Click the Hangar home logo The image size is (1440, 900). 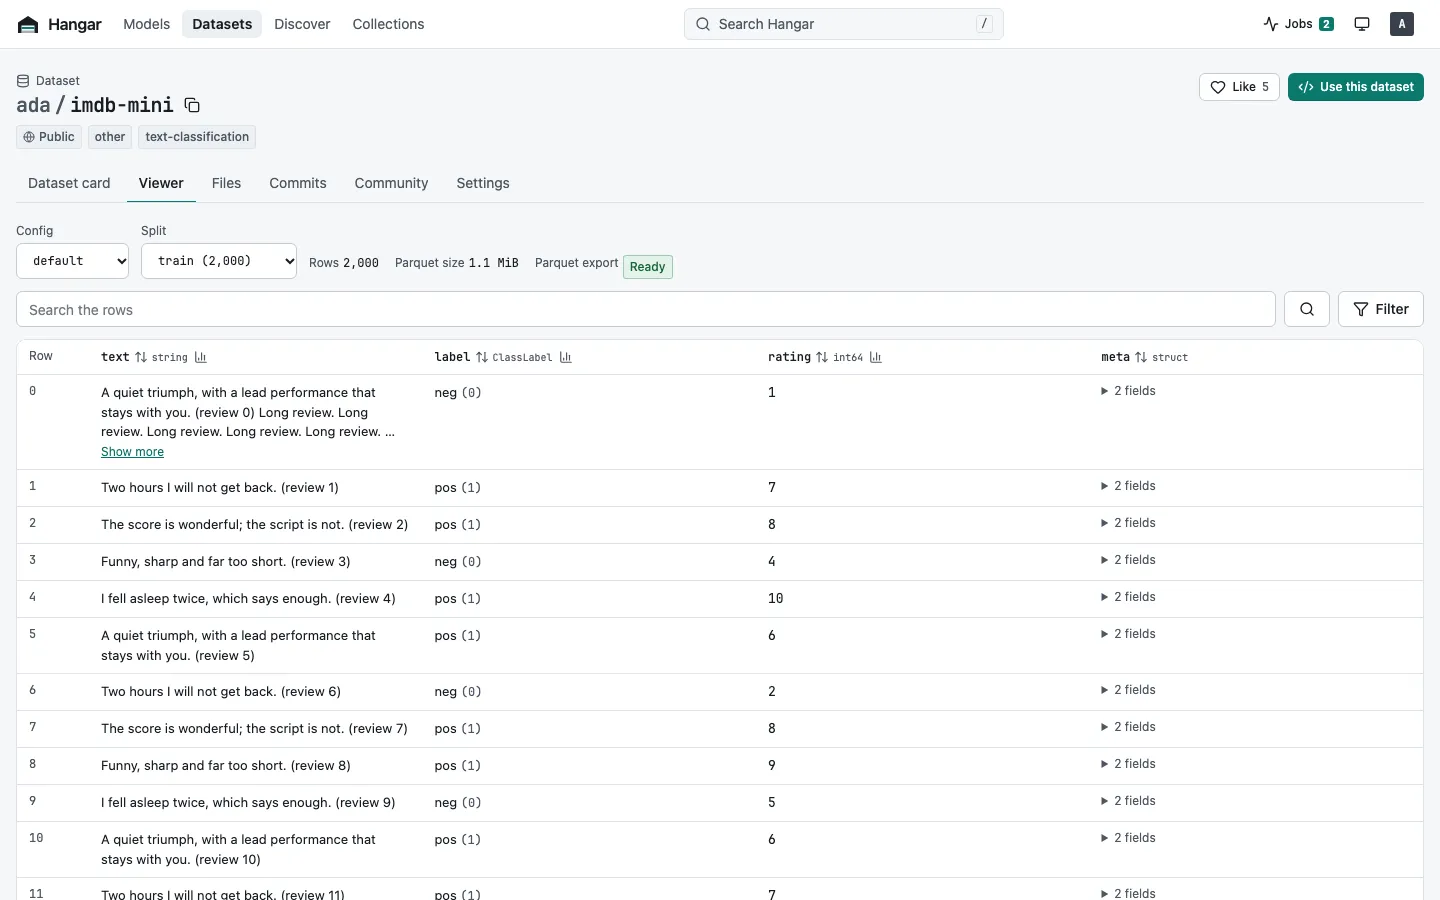[x=60, y=24]
